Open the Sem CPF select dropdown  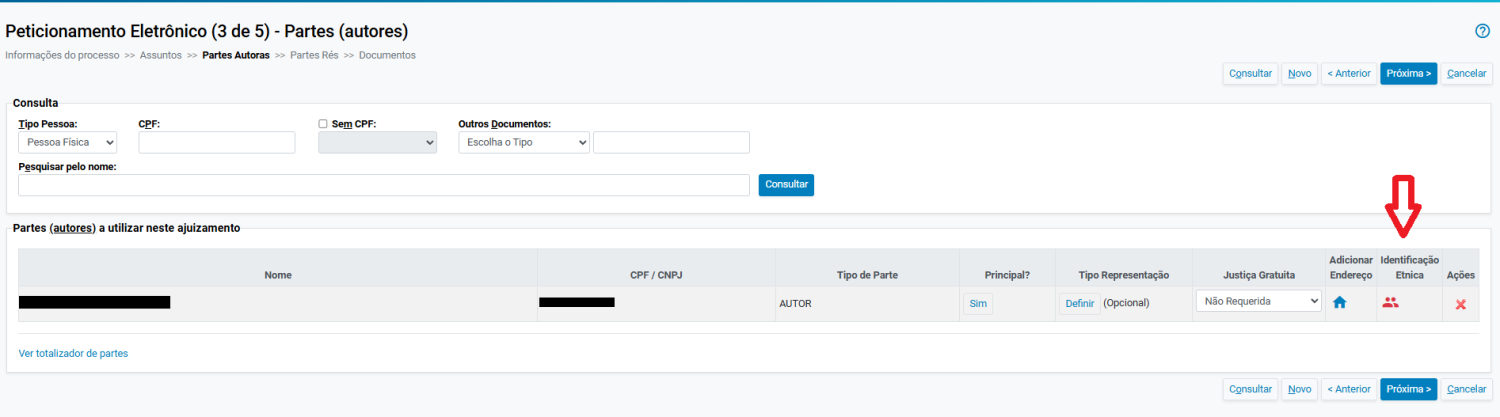[x=377, y=143]
